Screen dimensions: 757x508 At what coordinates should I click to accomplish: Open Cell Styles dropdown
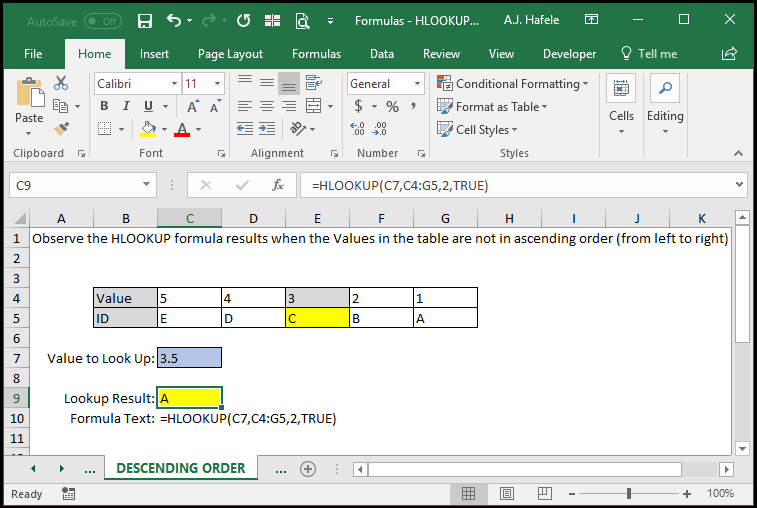pos(477,129)
